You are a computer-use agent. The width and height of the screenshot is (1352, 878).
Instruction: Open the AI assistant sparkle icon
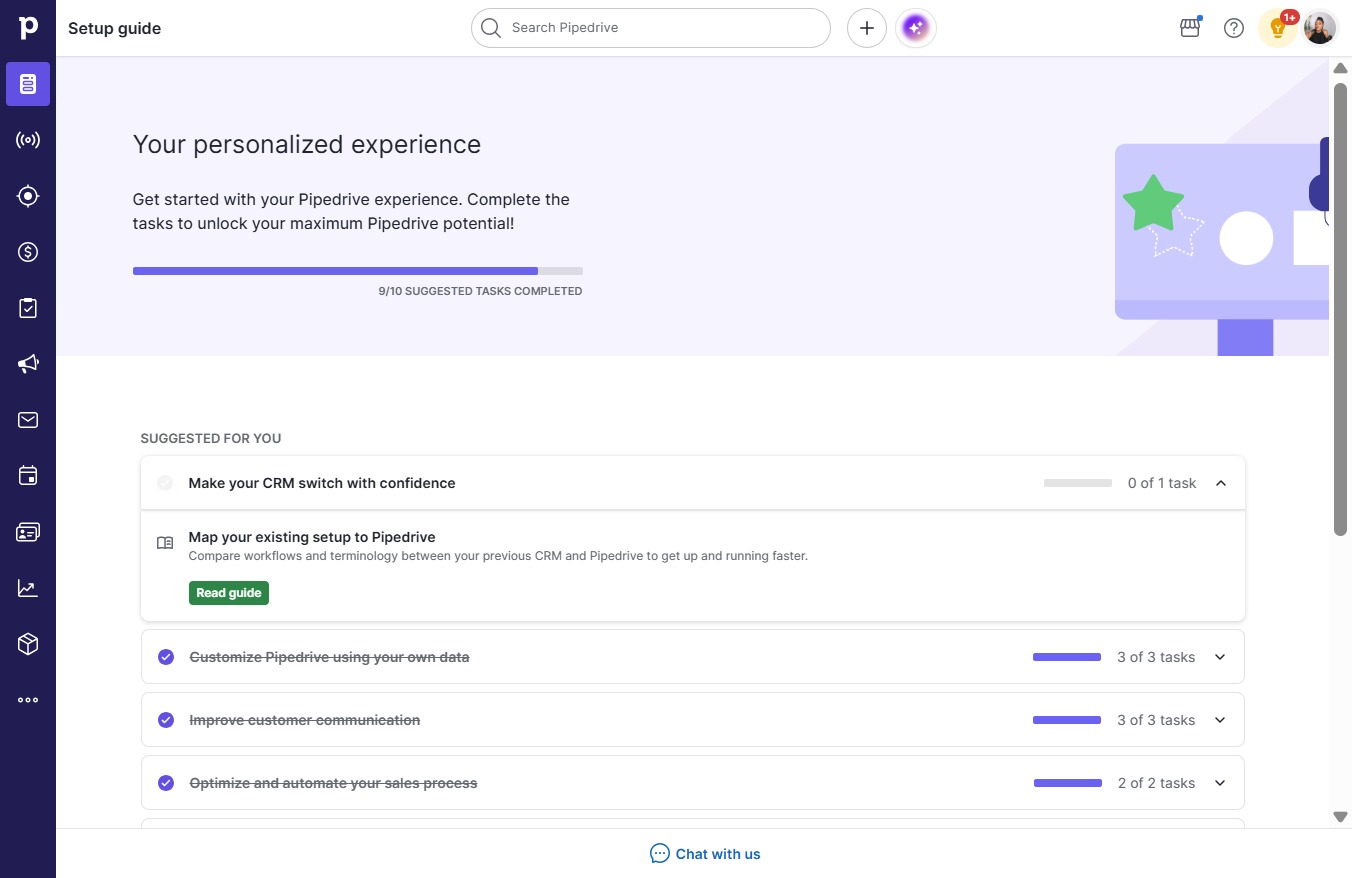click(916, 28)
